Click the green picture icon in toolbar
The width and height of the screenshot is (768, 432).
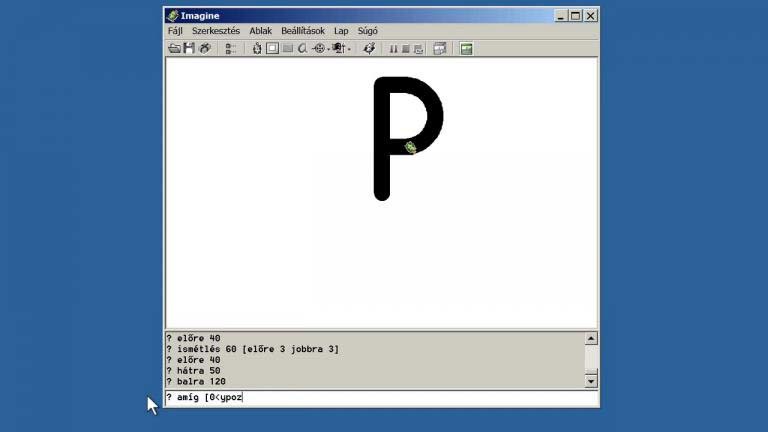tap(466, 48)
